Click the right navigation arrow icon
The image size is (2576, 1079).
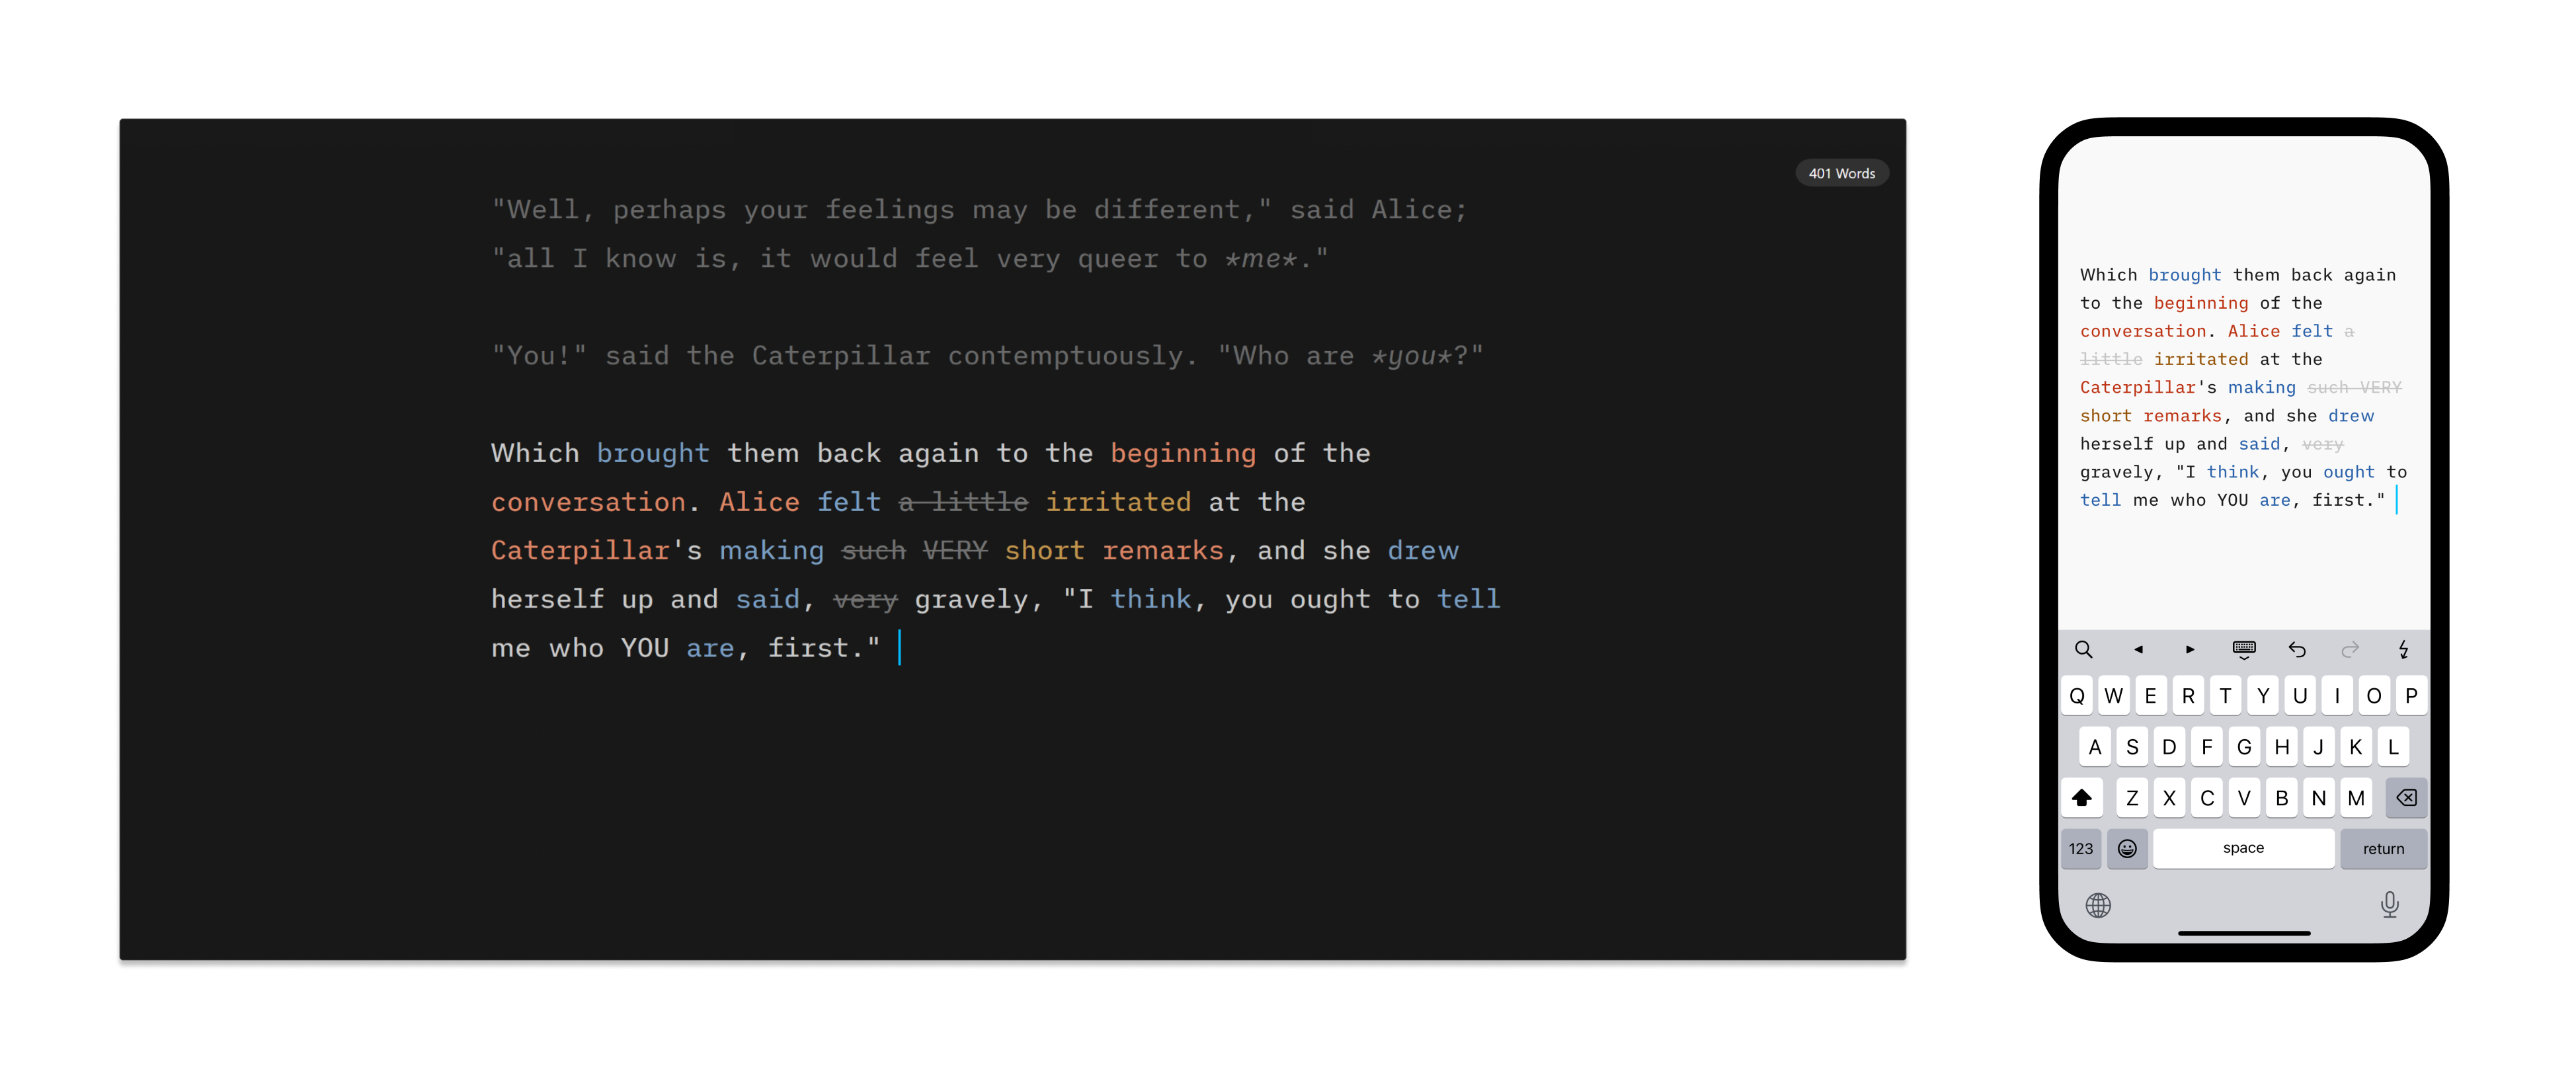pyautogui.click(x=2189, y=649)
